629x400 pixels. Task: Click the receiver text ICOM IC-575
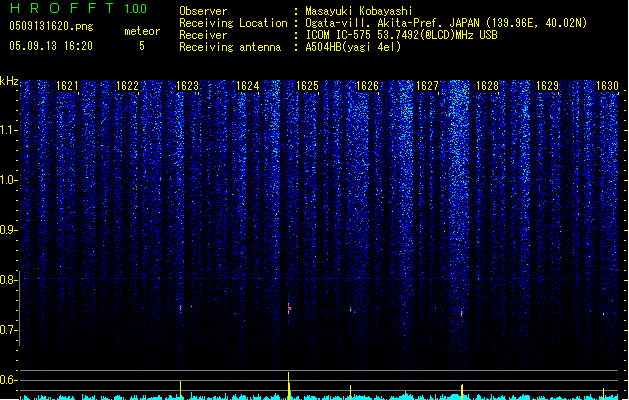340,35
